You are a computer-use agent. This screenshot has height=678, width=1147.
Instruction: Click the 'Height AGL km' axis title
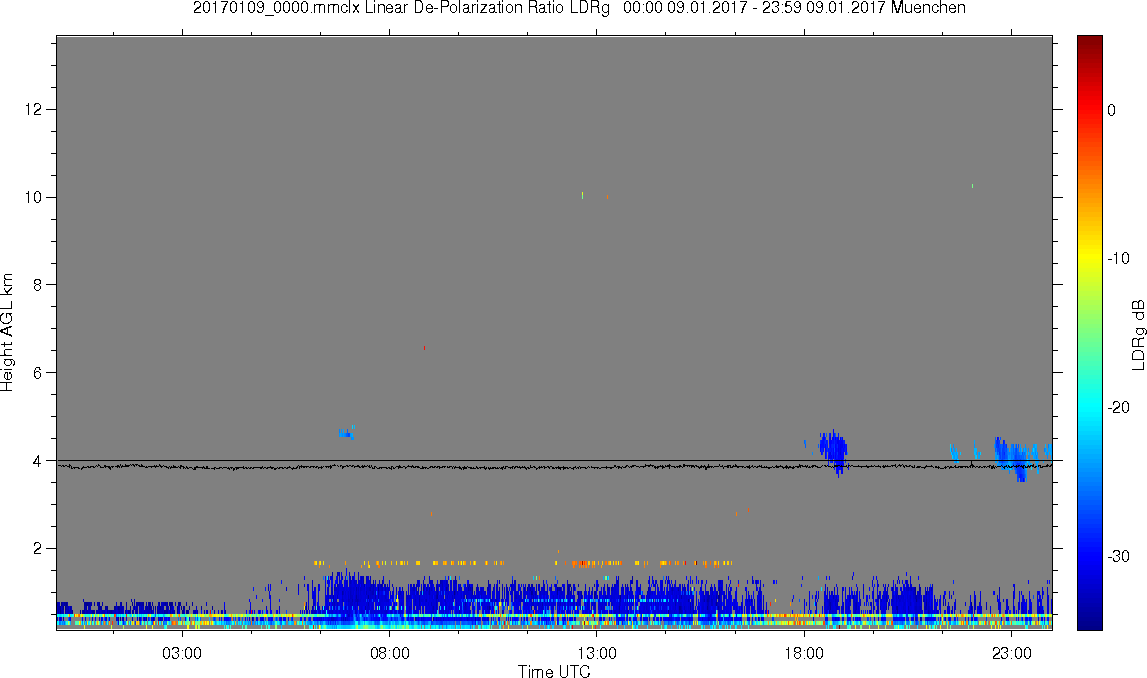coord(7,333)
